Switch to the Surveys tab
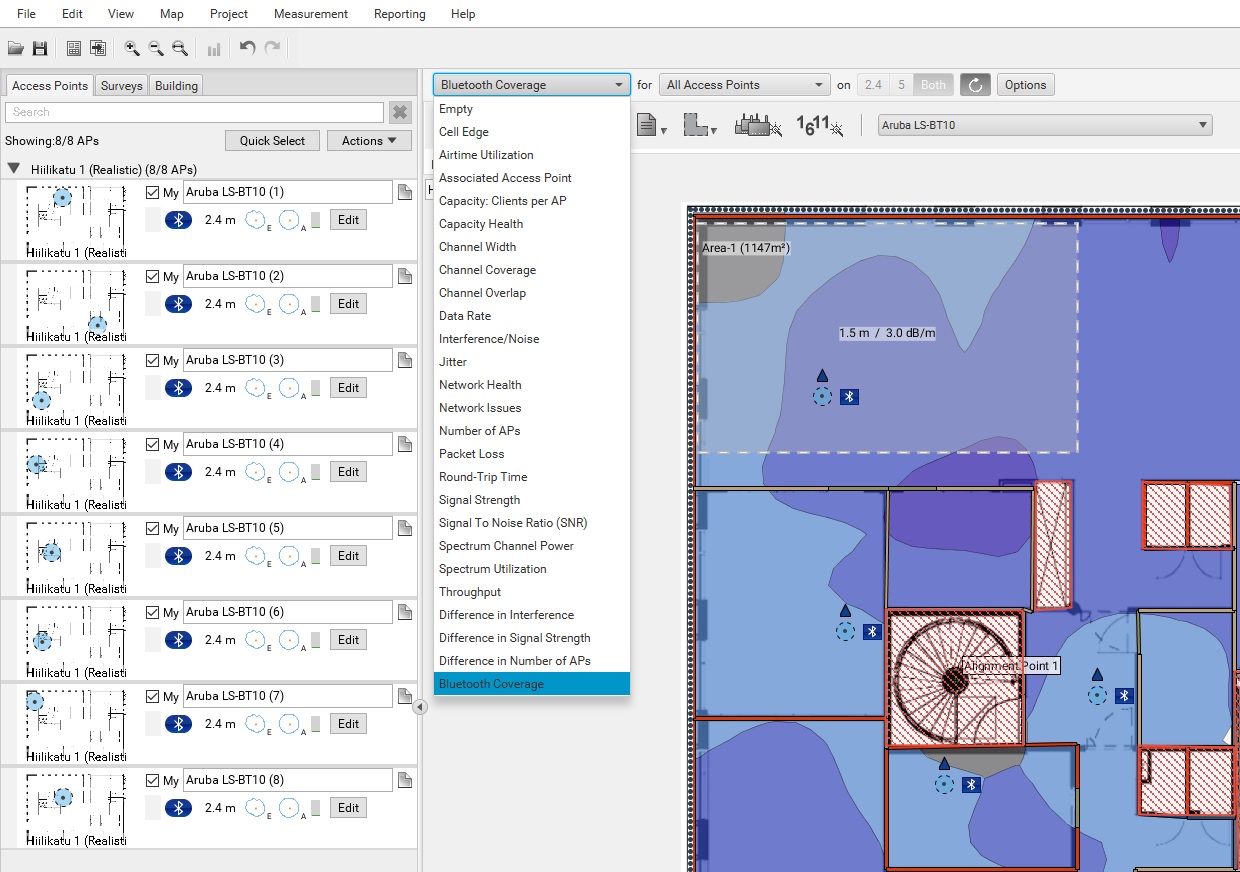1240x872 pixels. pyautogui.click(x=122, y=86)
